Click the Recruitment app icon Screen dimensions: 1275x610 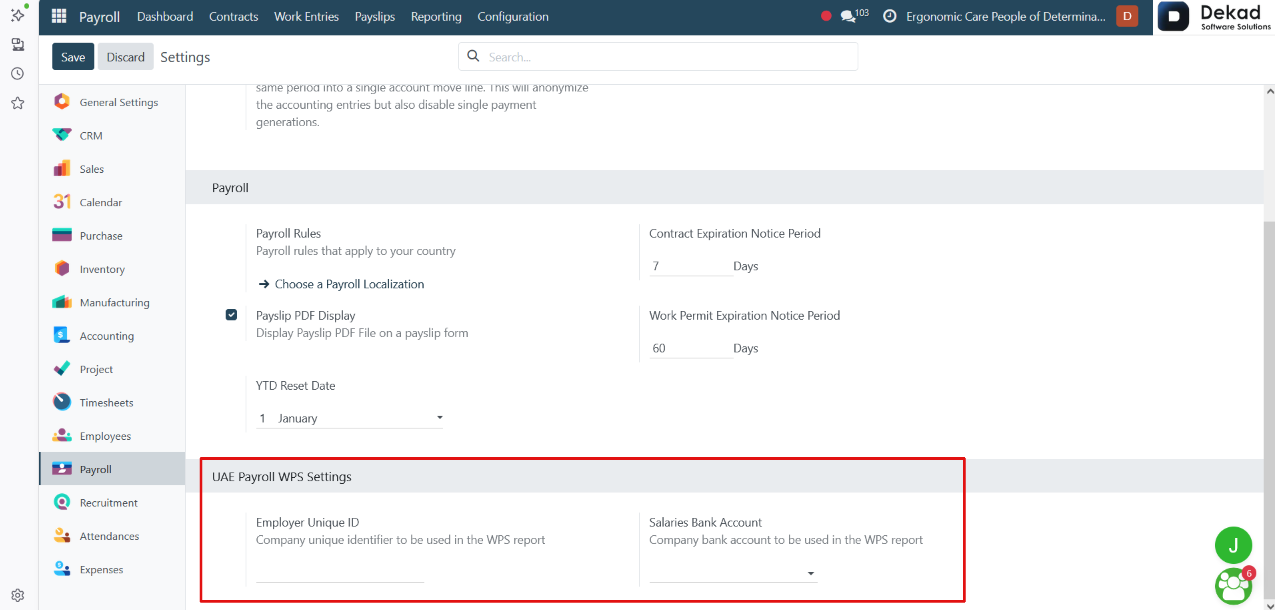(62, 503)
